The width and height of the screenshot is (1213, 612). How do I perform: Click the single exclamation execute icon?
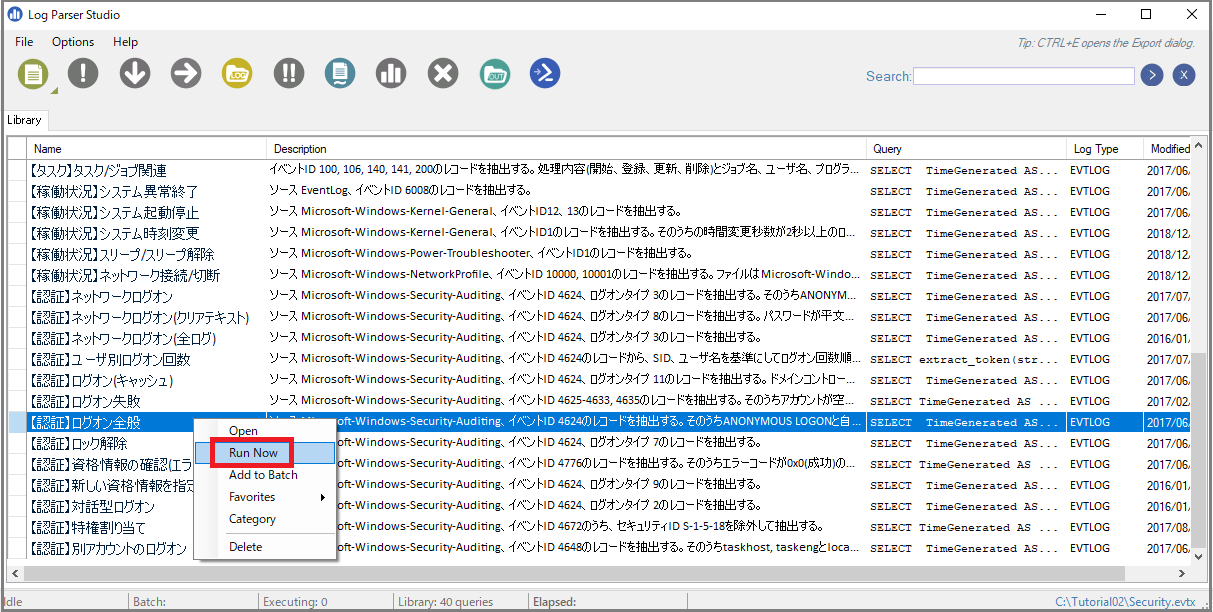click(x=83, y=74)
